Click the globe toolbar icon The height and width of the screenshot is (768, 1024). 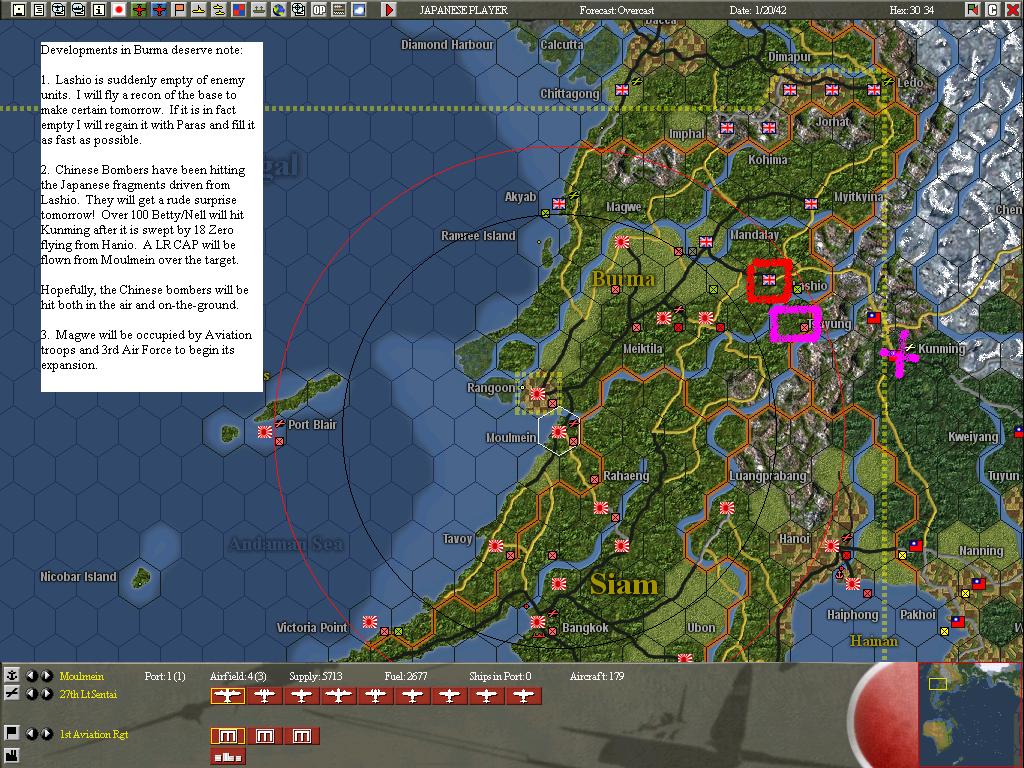pos(279,10)
